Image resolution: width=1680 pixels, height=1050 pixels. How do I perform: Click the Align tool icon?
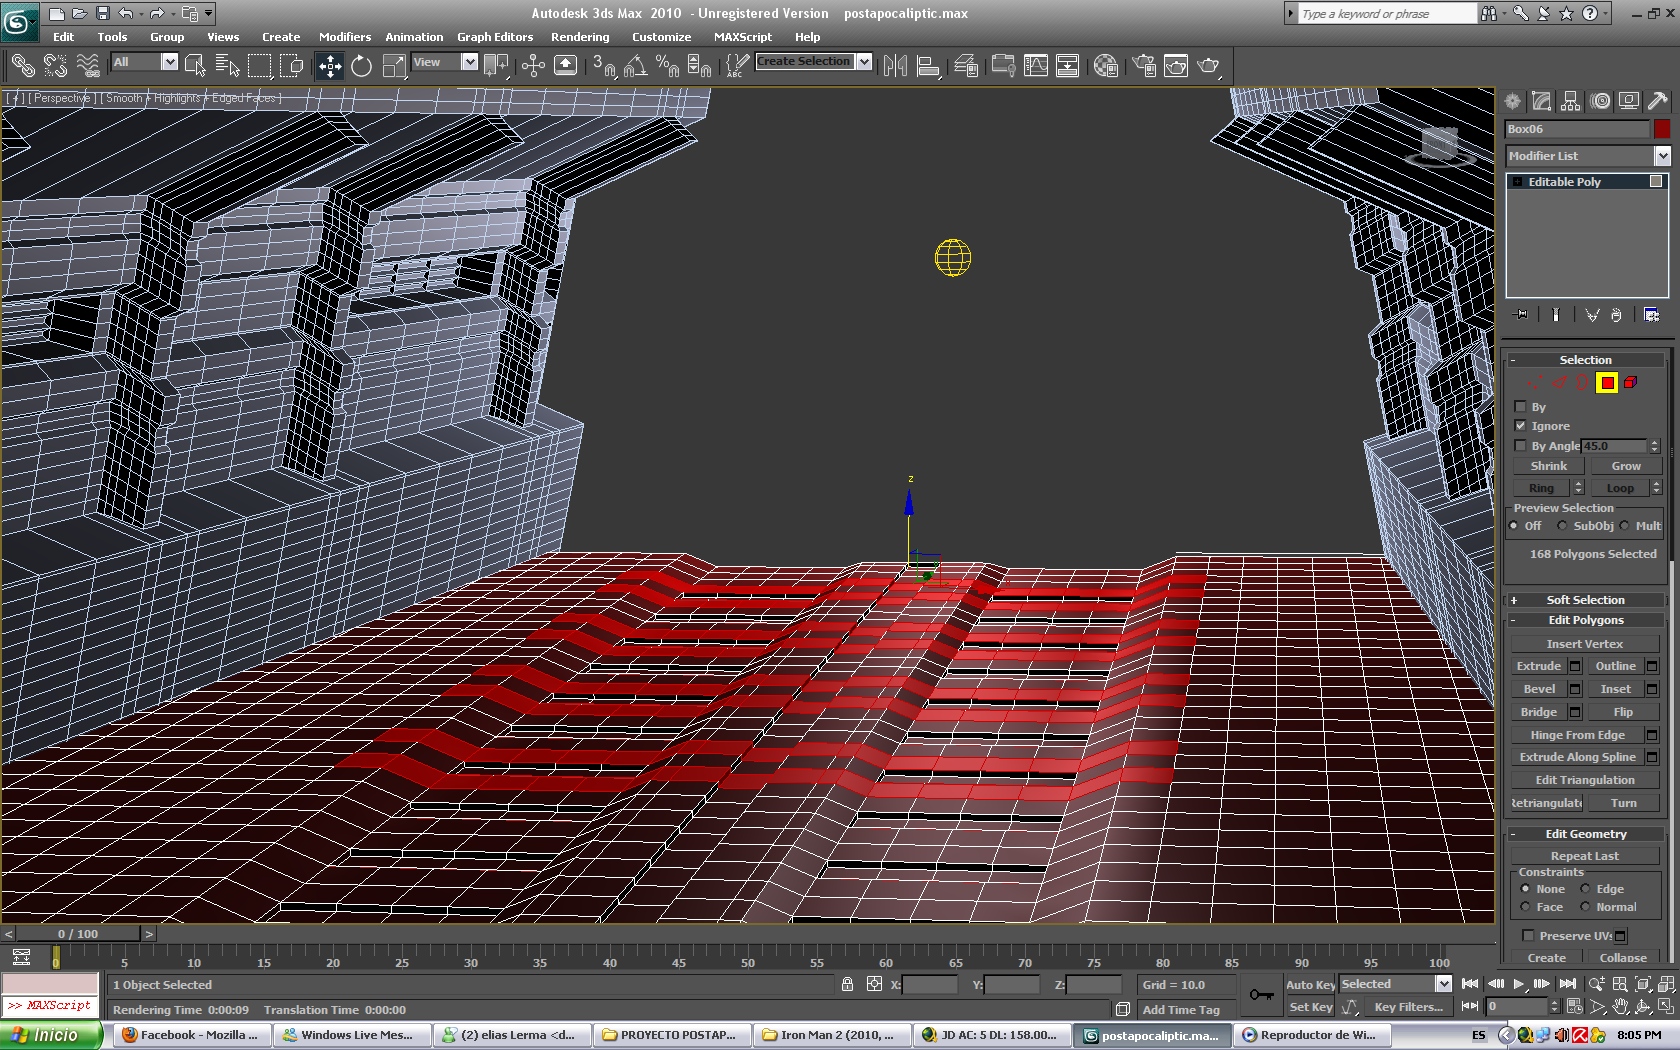tap(928, 66)
